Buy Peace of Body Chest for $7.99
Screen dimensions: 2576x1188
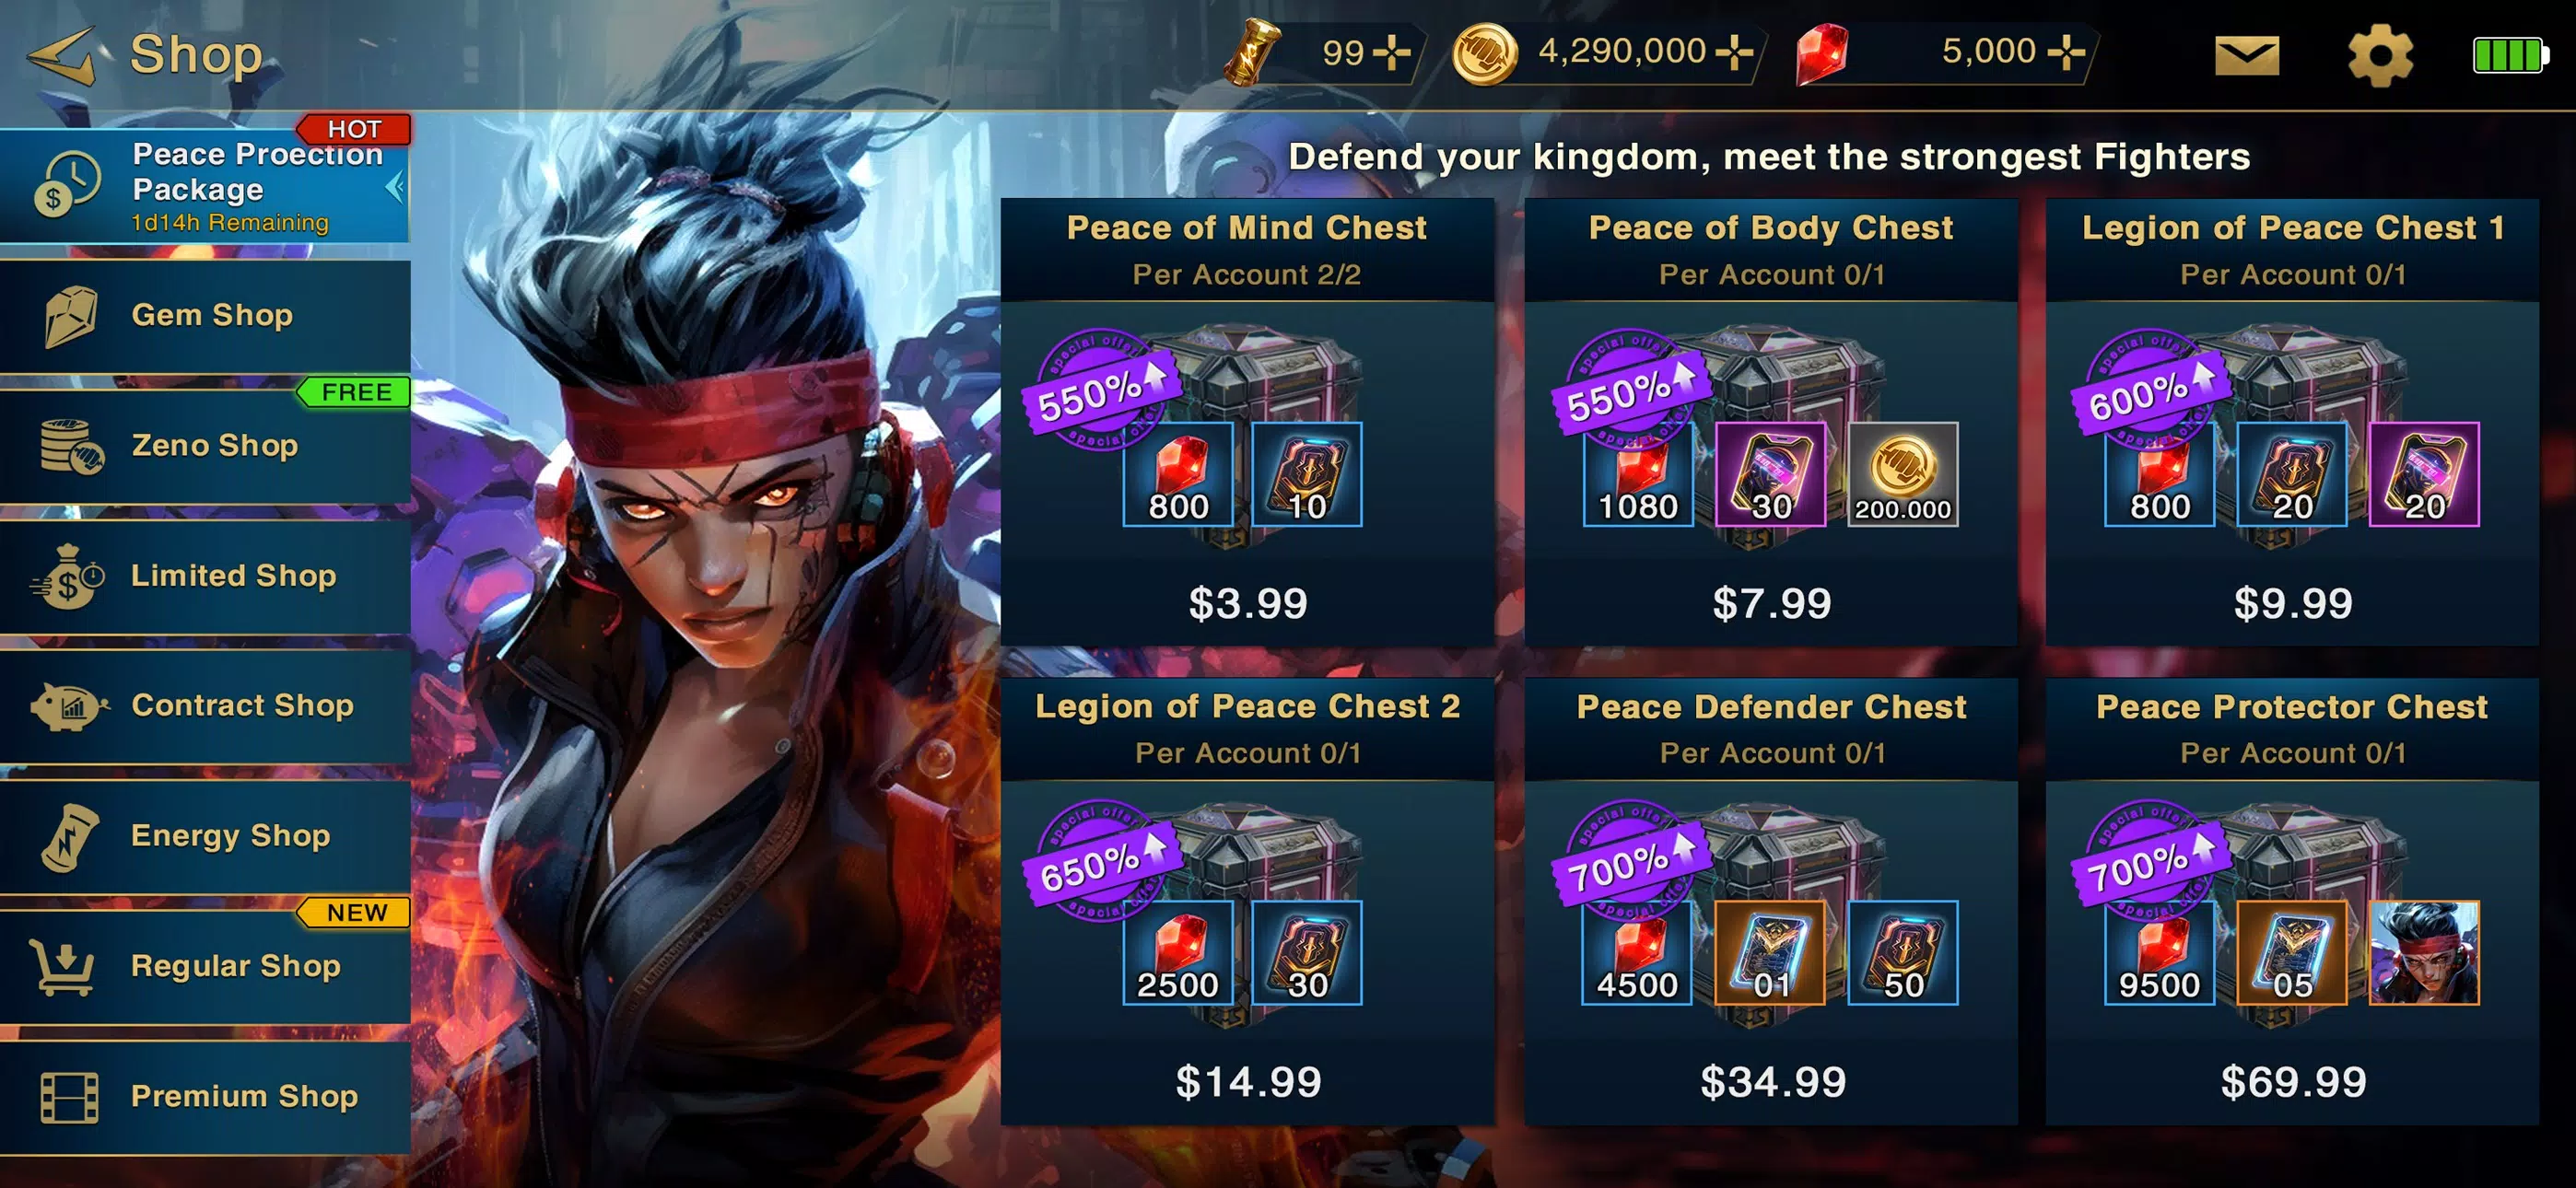pyautogui.click(x=1771, y=604)
